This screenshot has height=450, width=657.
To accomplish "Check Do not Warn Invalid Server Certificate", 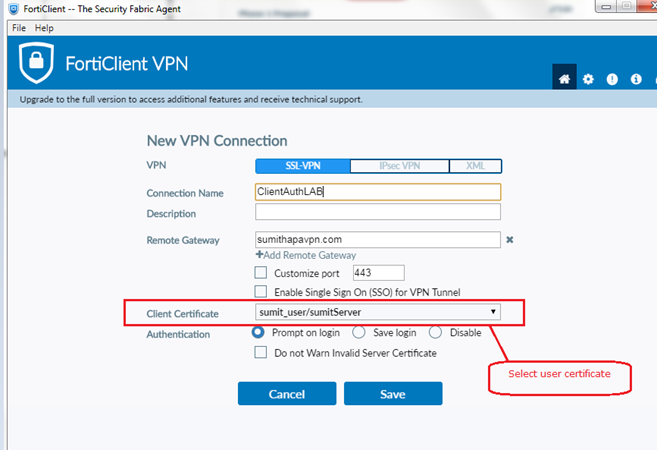I will point(261,352).
